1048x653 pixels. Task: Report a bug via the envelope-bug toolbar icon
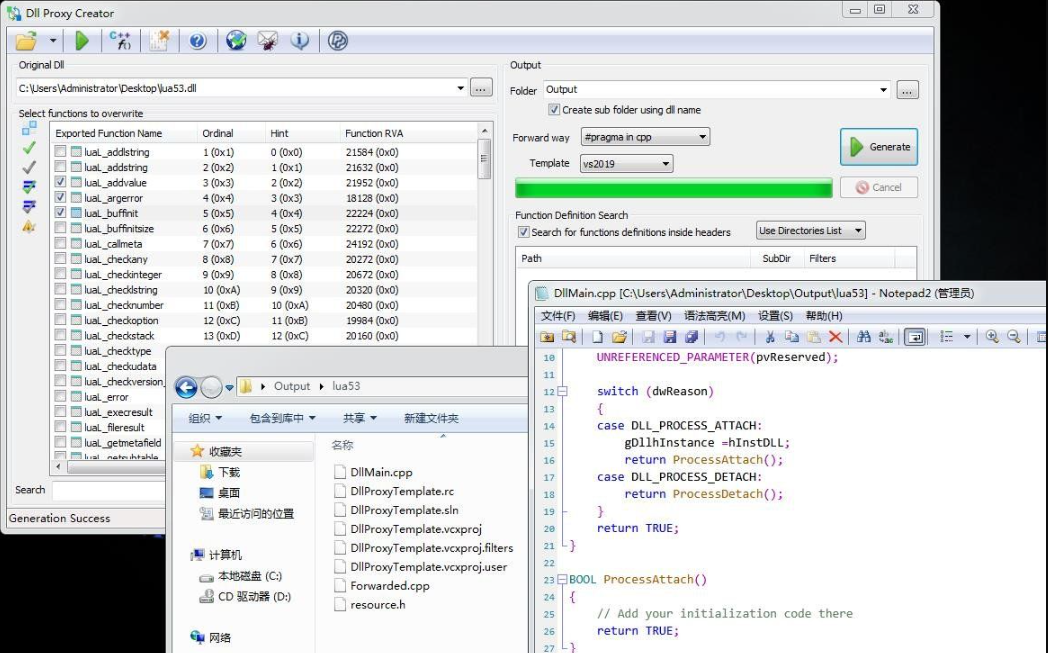click(x=268, y=41)
